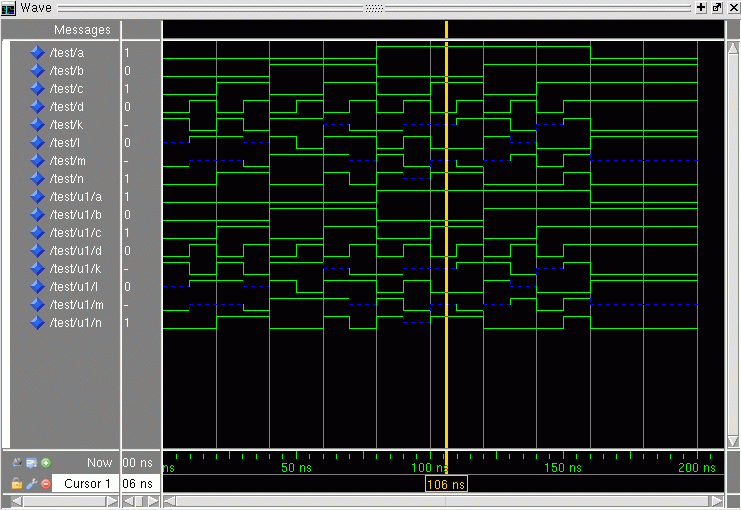Screen dimensions: 741x510
Task: Close the Wave window
Action: [x=733, y=8]
